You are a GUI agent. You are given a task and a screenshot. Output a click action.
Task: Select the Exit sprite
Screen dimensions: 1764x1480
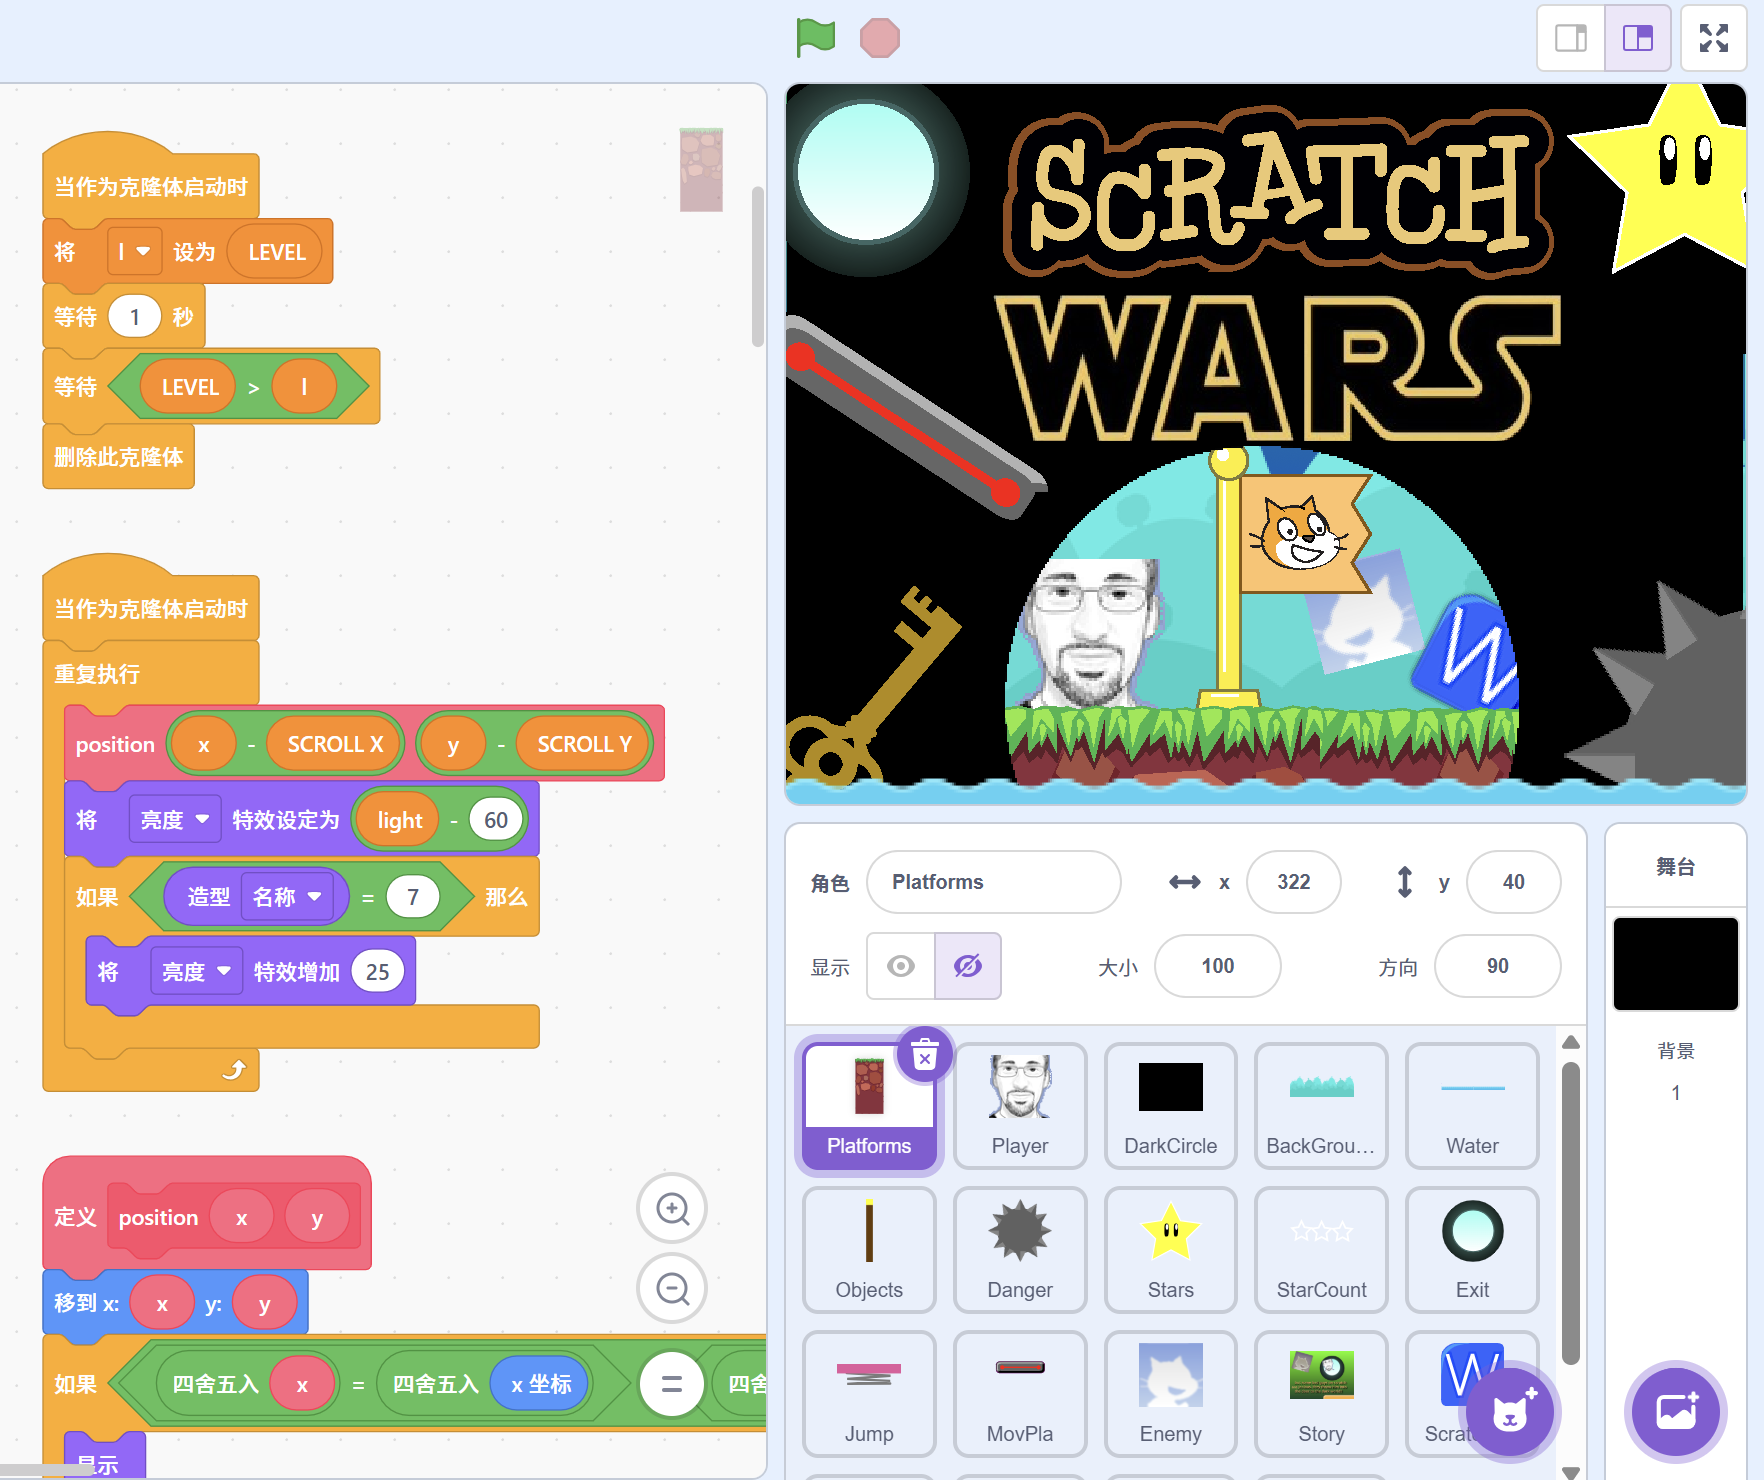(x=1472, y=1249)
